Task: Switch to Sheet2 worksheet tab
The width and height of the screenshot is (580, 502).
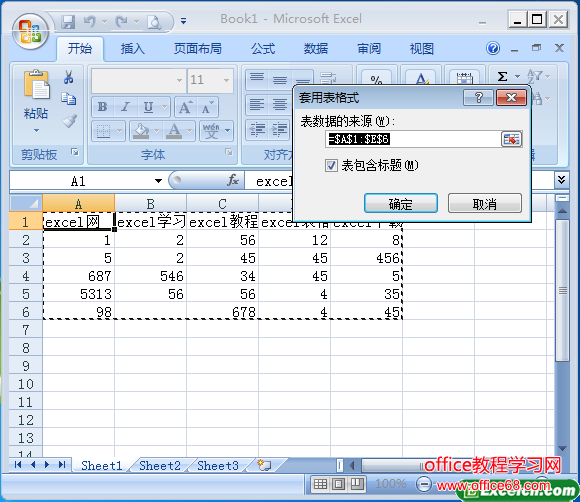Action: 160,466
